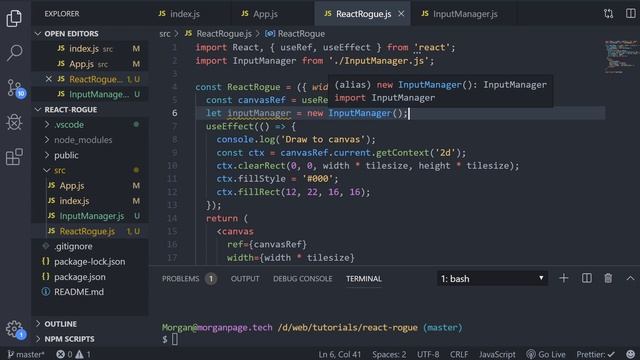The height and width of the screenshot is (360, 640).
Task: Open Source Control view with 10 changes
Action: click(15, 88)
